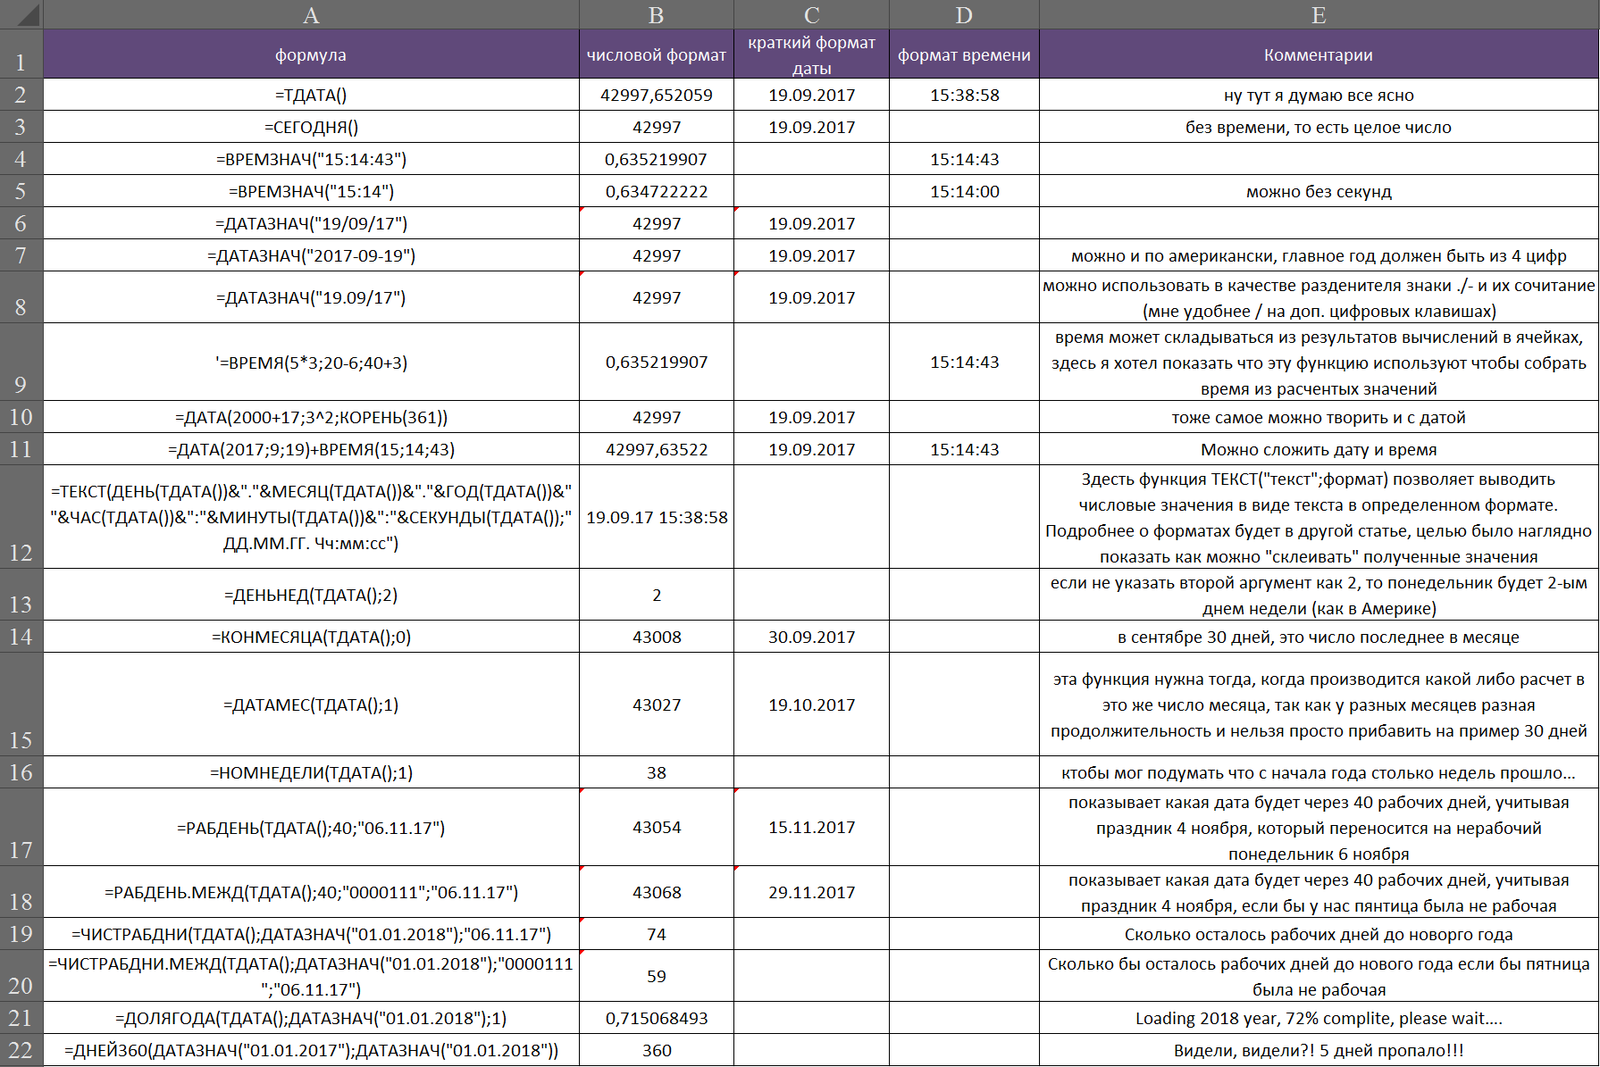Click value 0,634722222
Screen dimensions: 1600x1067
[656, 191]
